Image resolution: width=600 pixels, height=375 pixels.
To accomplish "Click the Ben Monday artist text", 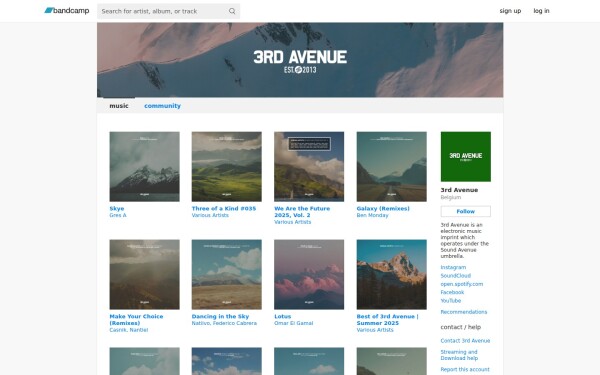I will click(372, 215).
